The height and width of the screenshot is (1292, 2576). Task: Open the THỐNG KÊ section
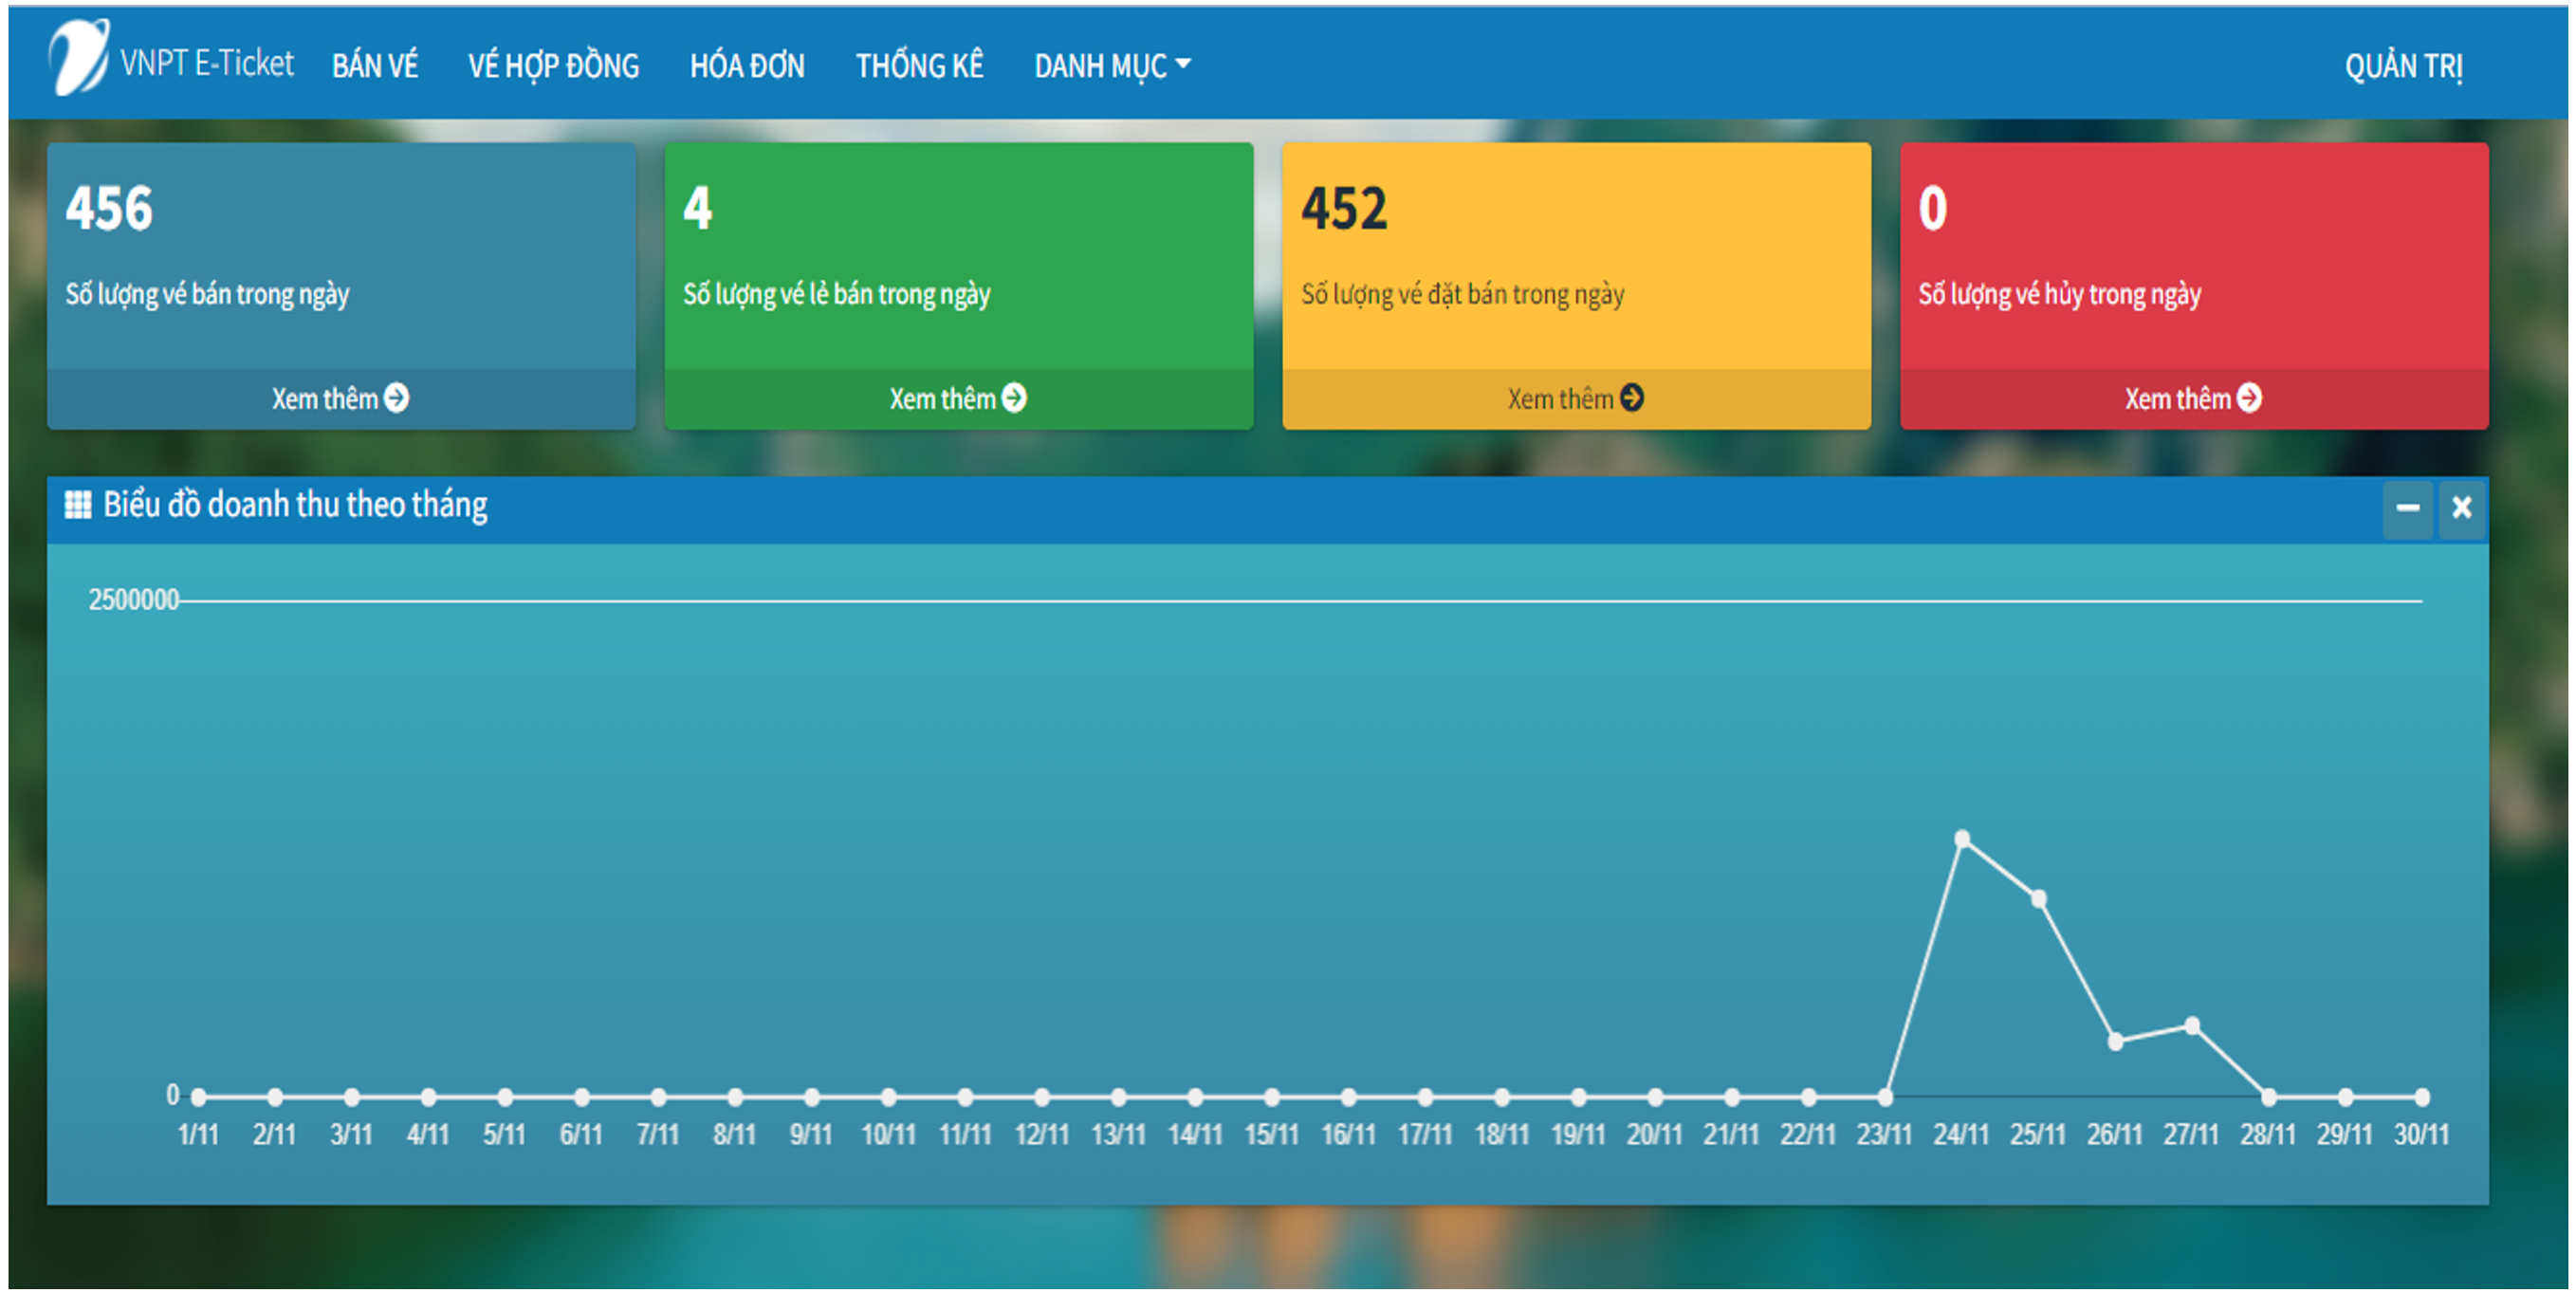click(919, 66)
